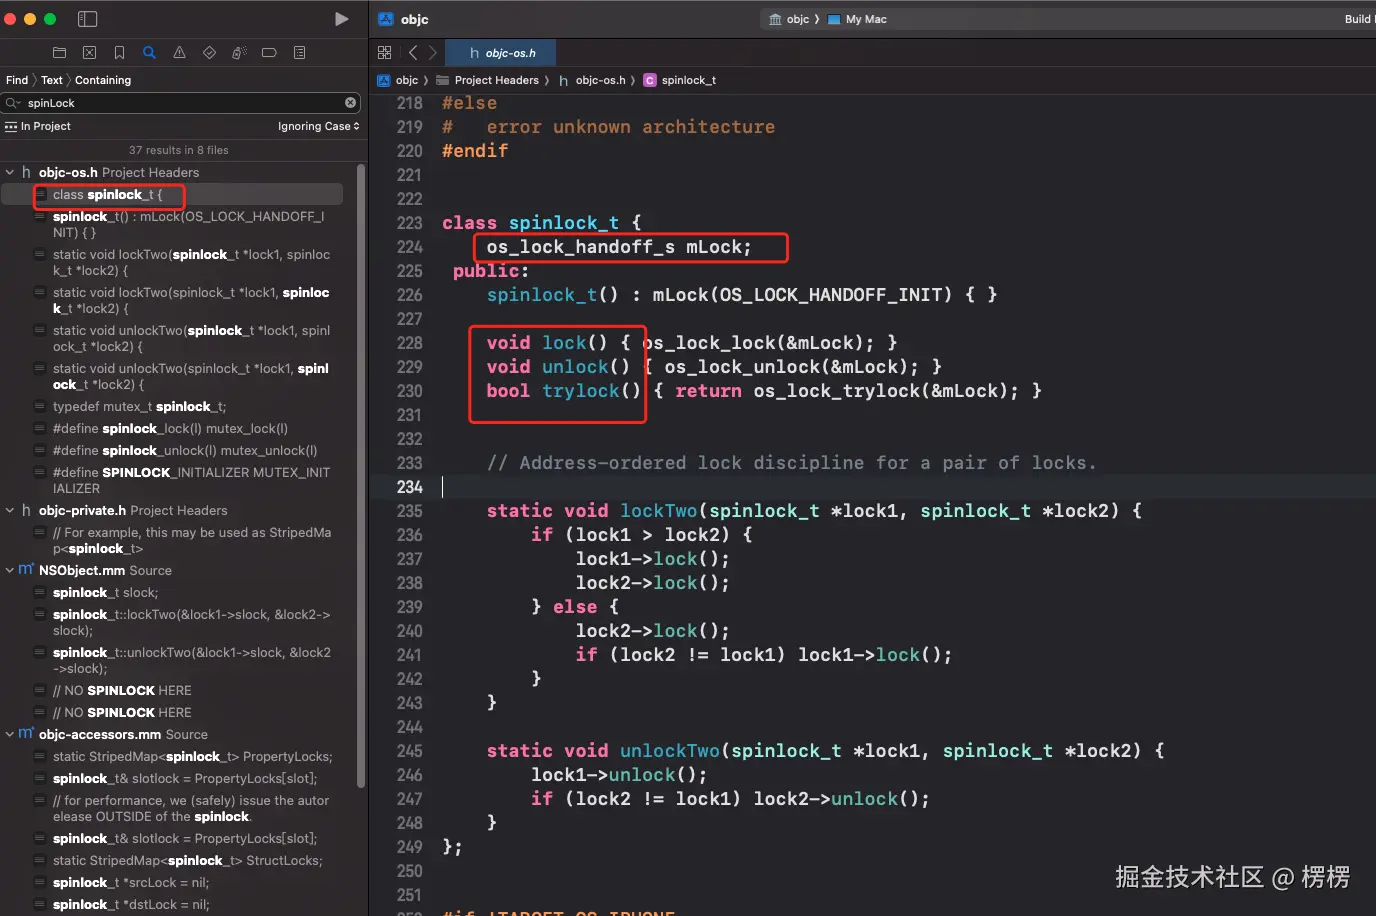The height and width of the screenshot is (916, 1376).
Task: Click objc-os.h in jump bar
Action: [x=592, y=80]
